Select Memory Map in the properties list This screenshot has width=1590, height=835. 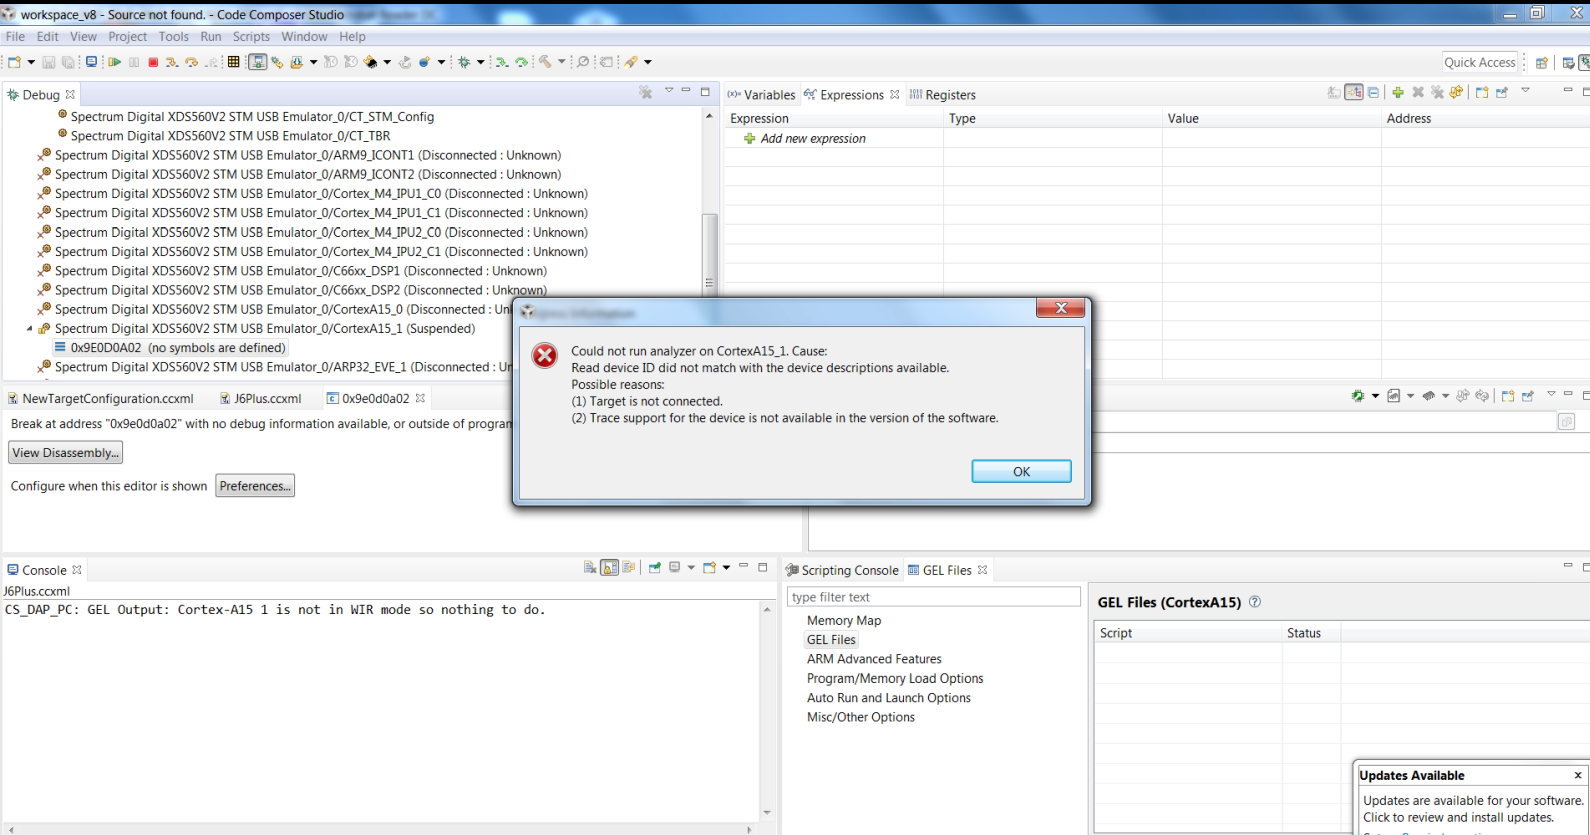844,621
